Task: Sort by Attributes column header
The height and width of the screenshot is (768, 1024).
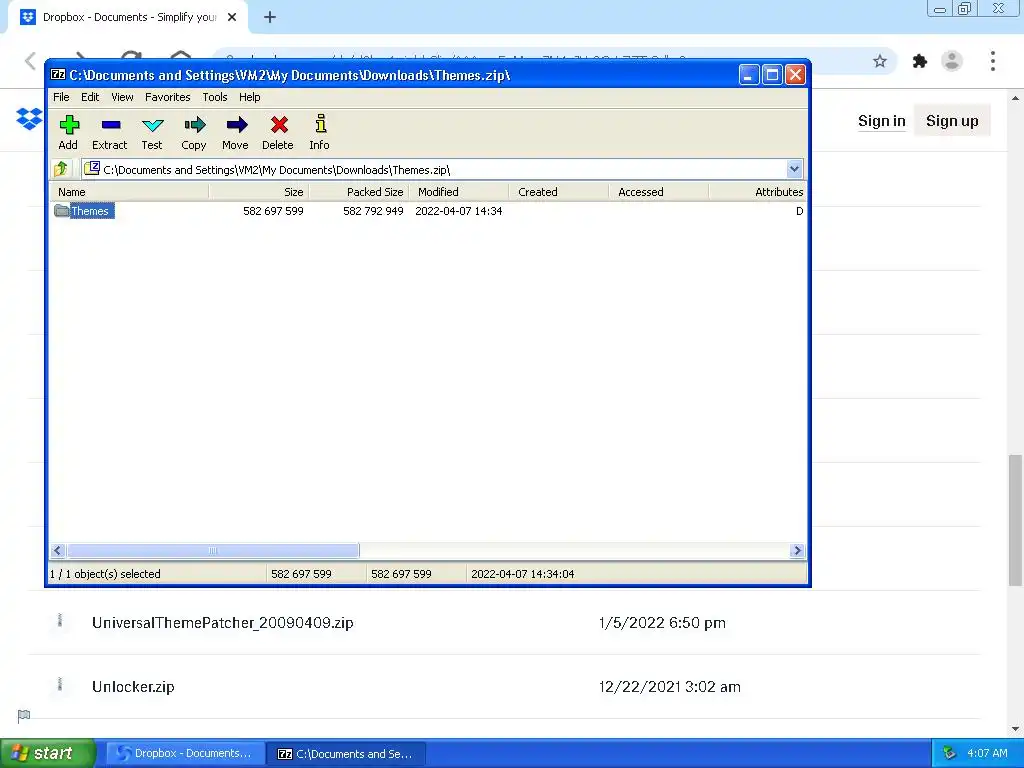Action: [758, 192]
